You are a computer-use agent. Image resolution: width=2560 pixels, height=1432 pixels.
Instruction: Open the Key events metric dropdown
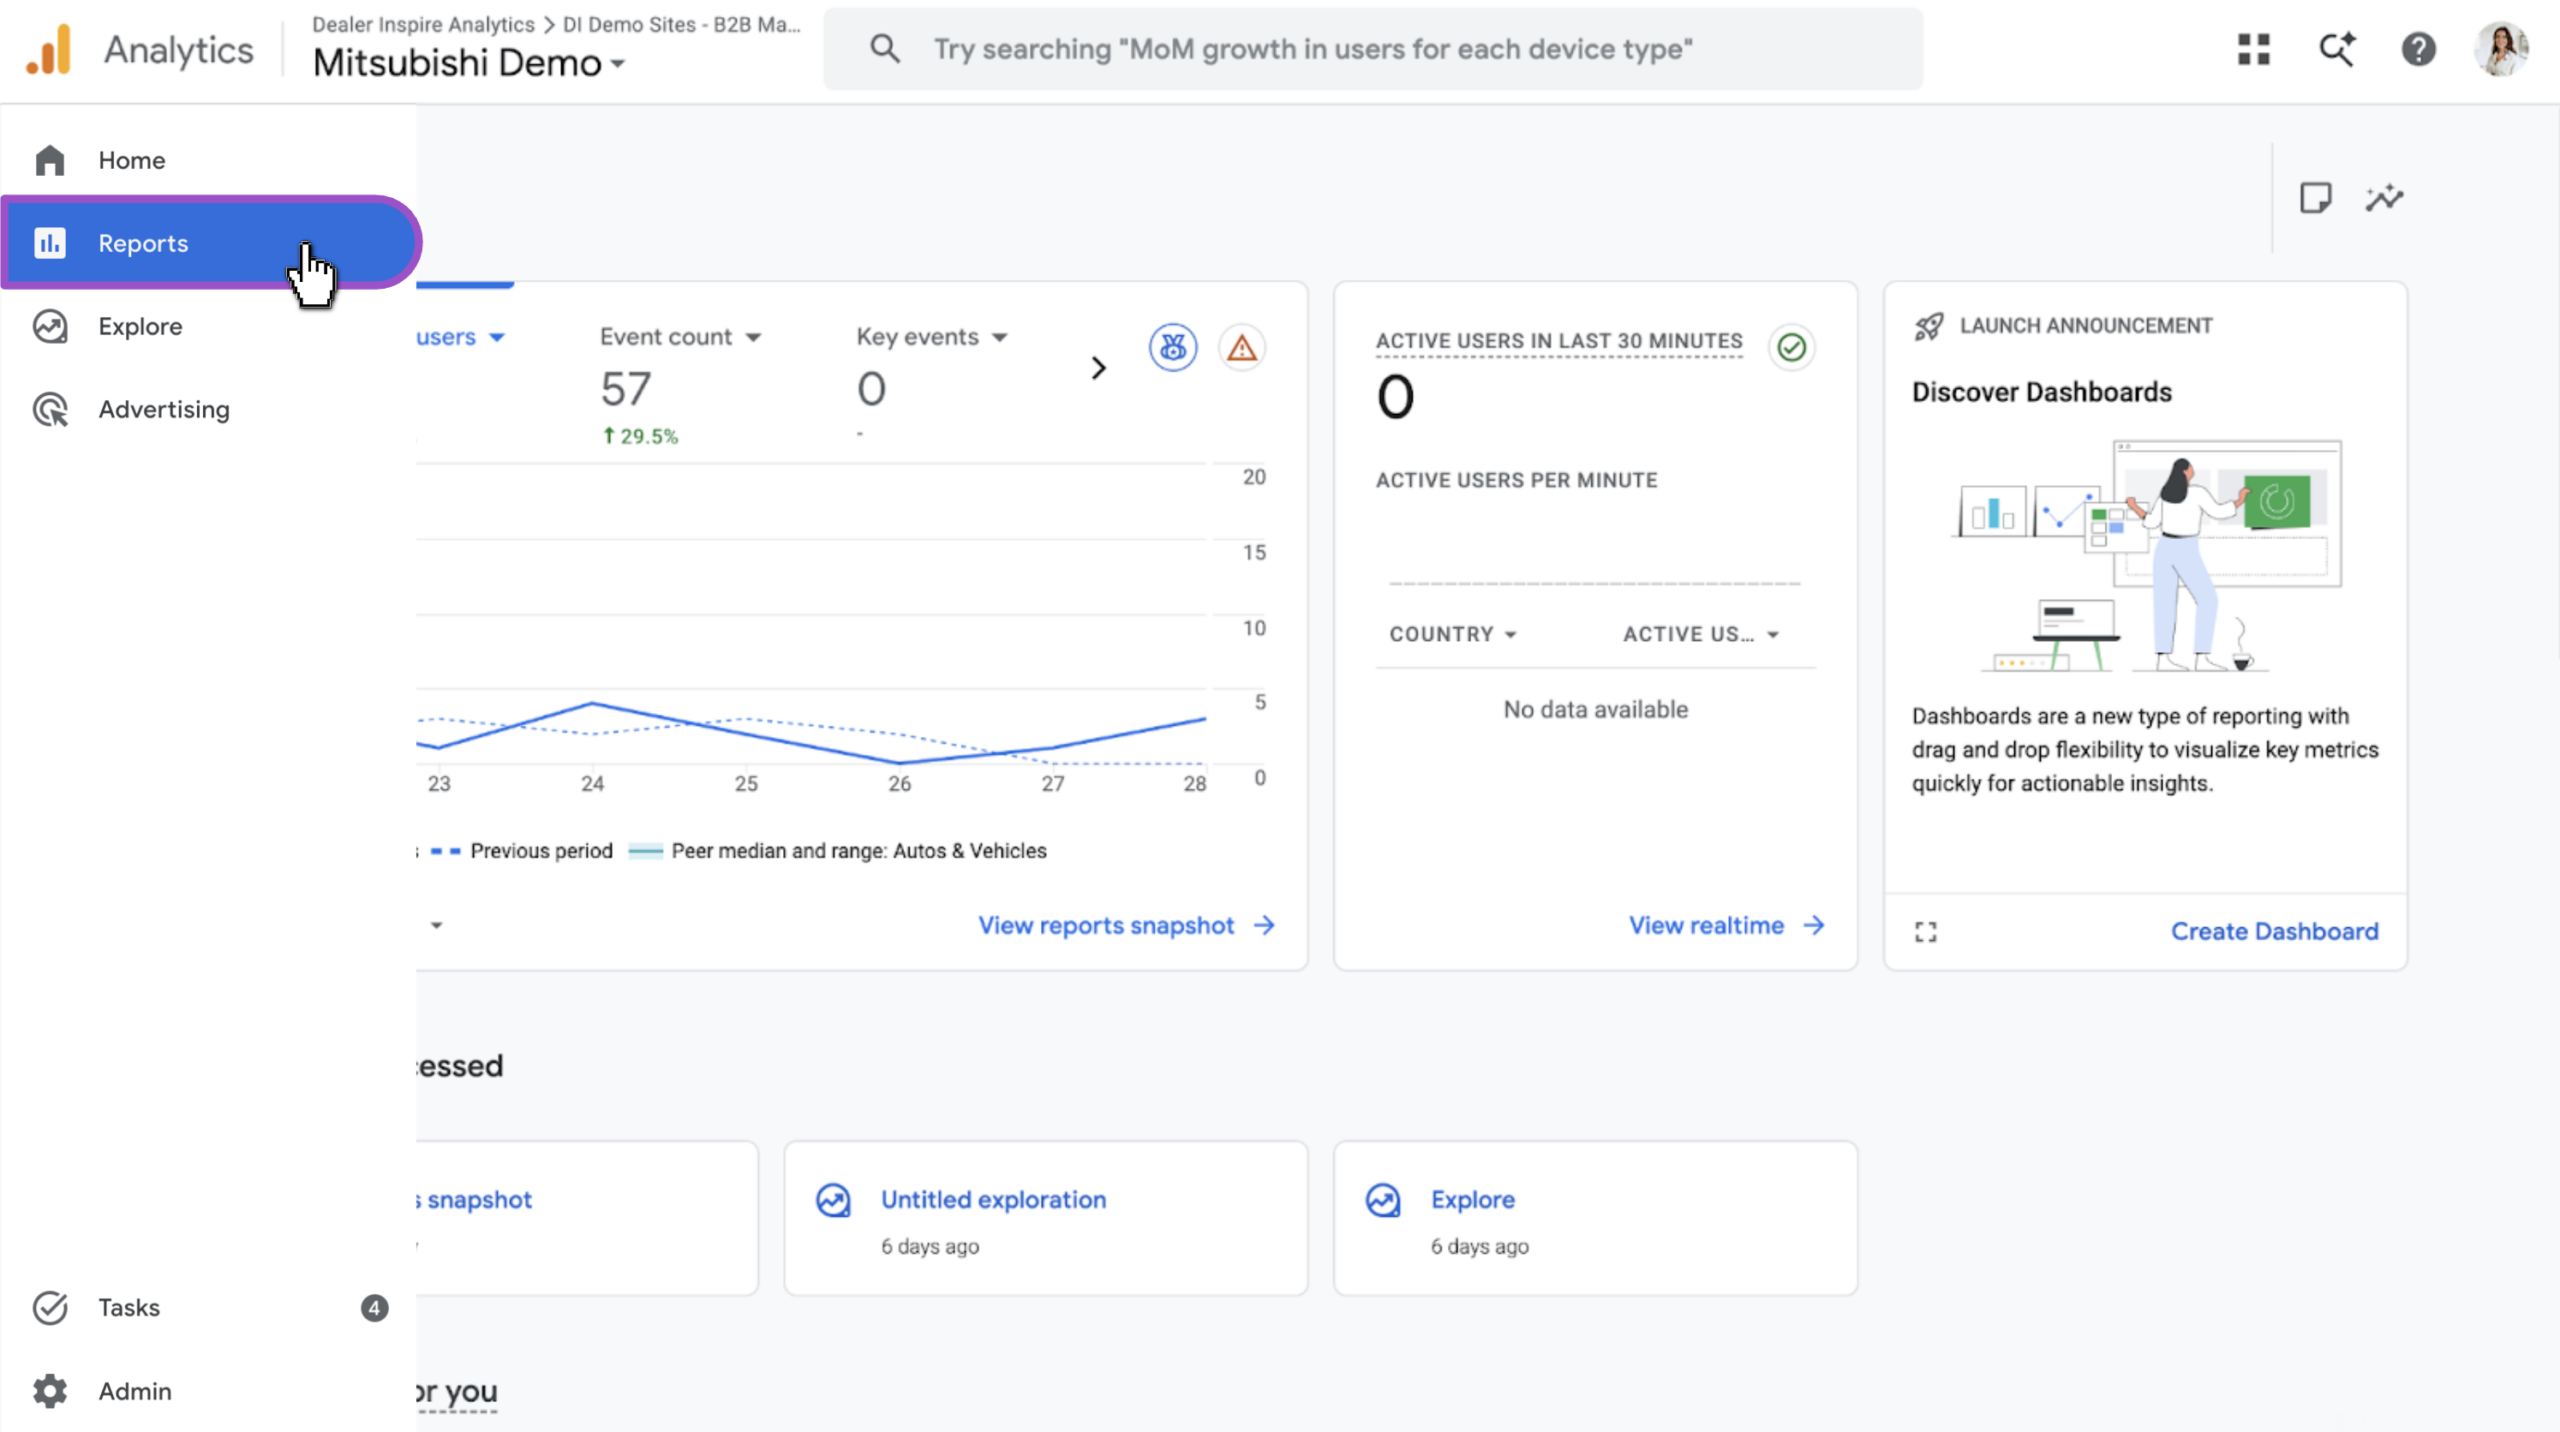[x=932, y=337]
